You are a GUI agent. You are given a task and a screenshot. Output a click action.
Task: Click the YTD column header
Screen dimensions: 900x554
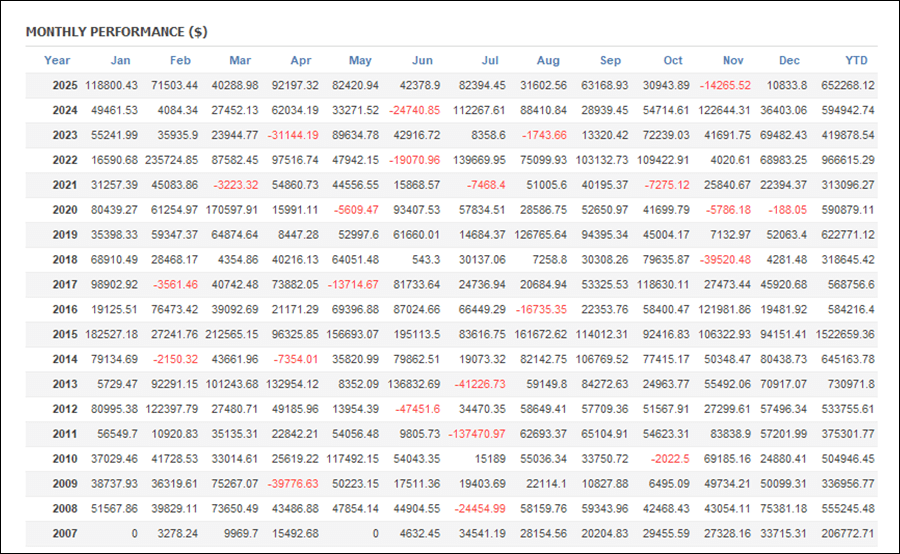click(x=856, y=60)
